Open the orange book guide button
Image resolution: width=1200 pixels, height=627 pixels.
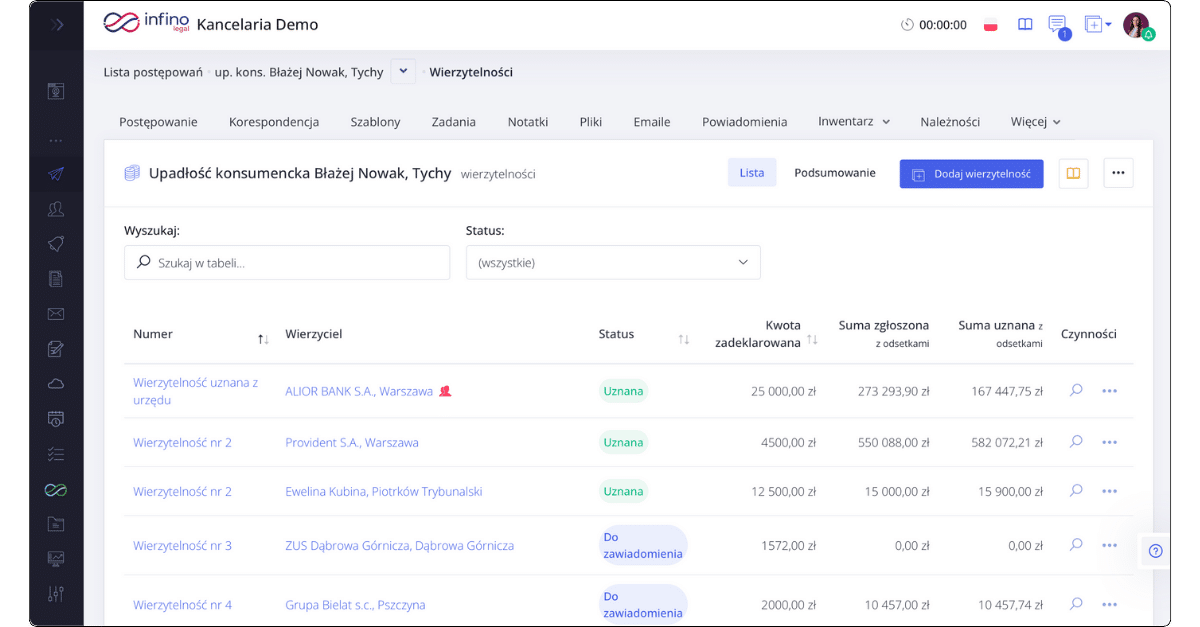click(1073, 173)
